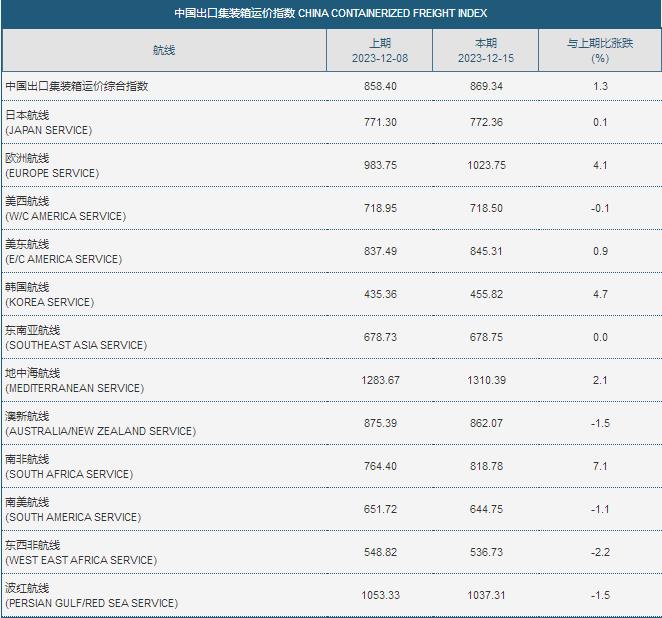Select the South Africa change value 7.1

pyautogui.click(x=600, y=466)
